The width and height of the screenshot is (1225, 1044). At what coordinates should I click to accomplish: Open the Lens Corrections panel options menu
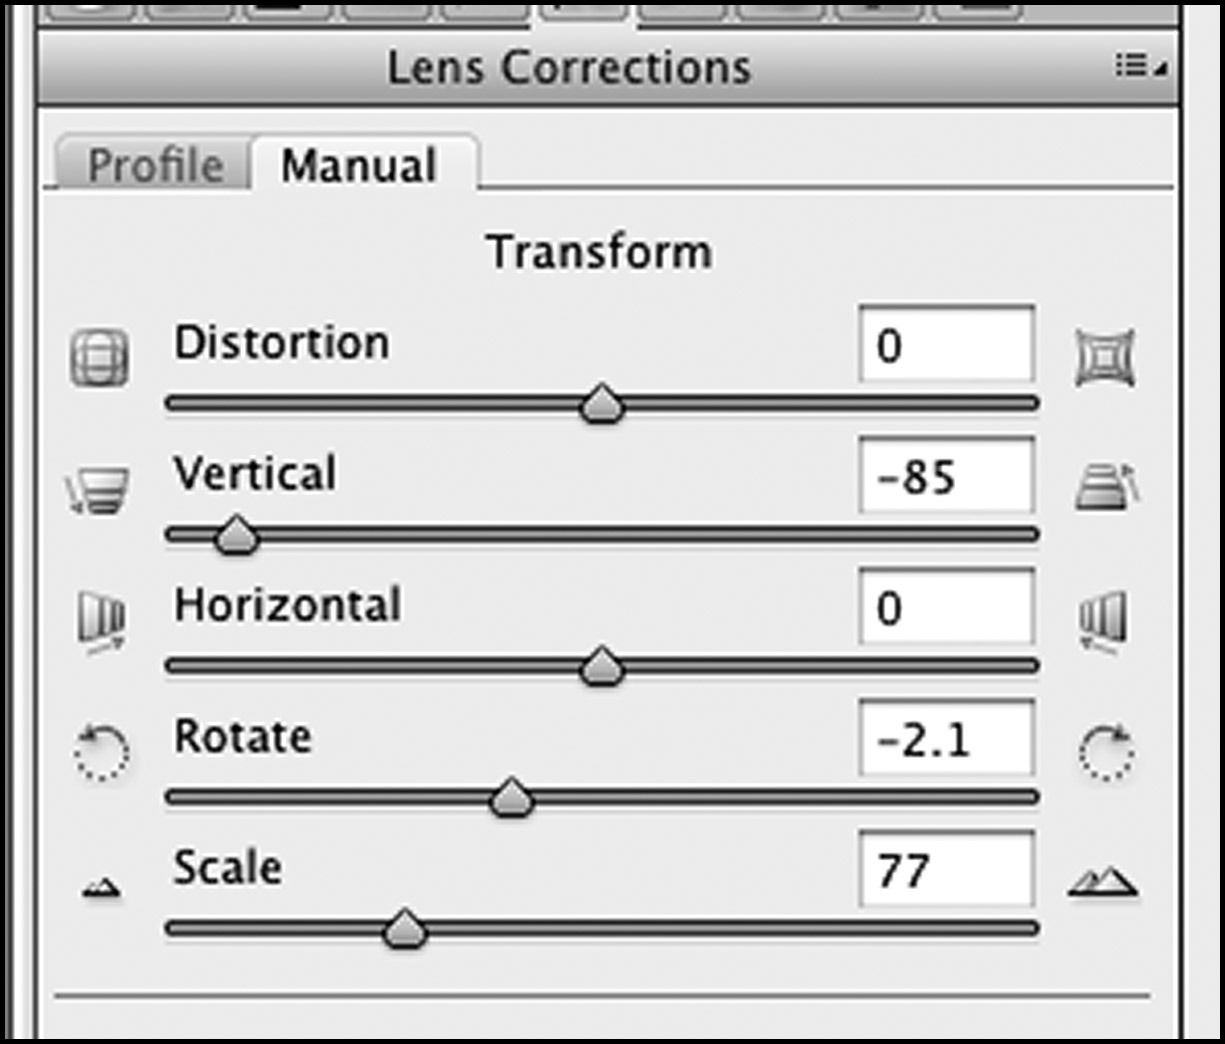coord(1140,67)
